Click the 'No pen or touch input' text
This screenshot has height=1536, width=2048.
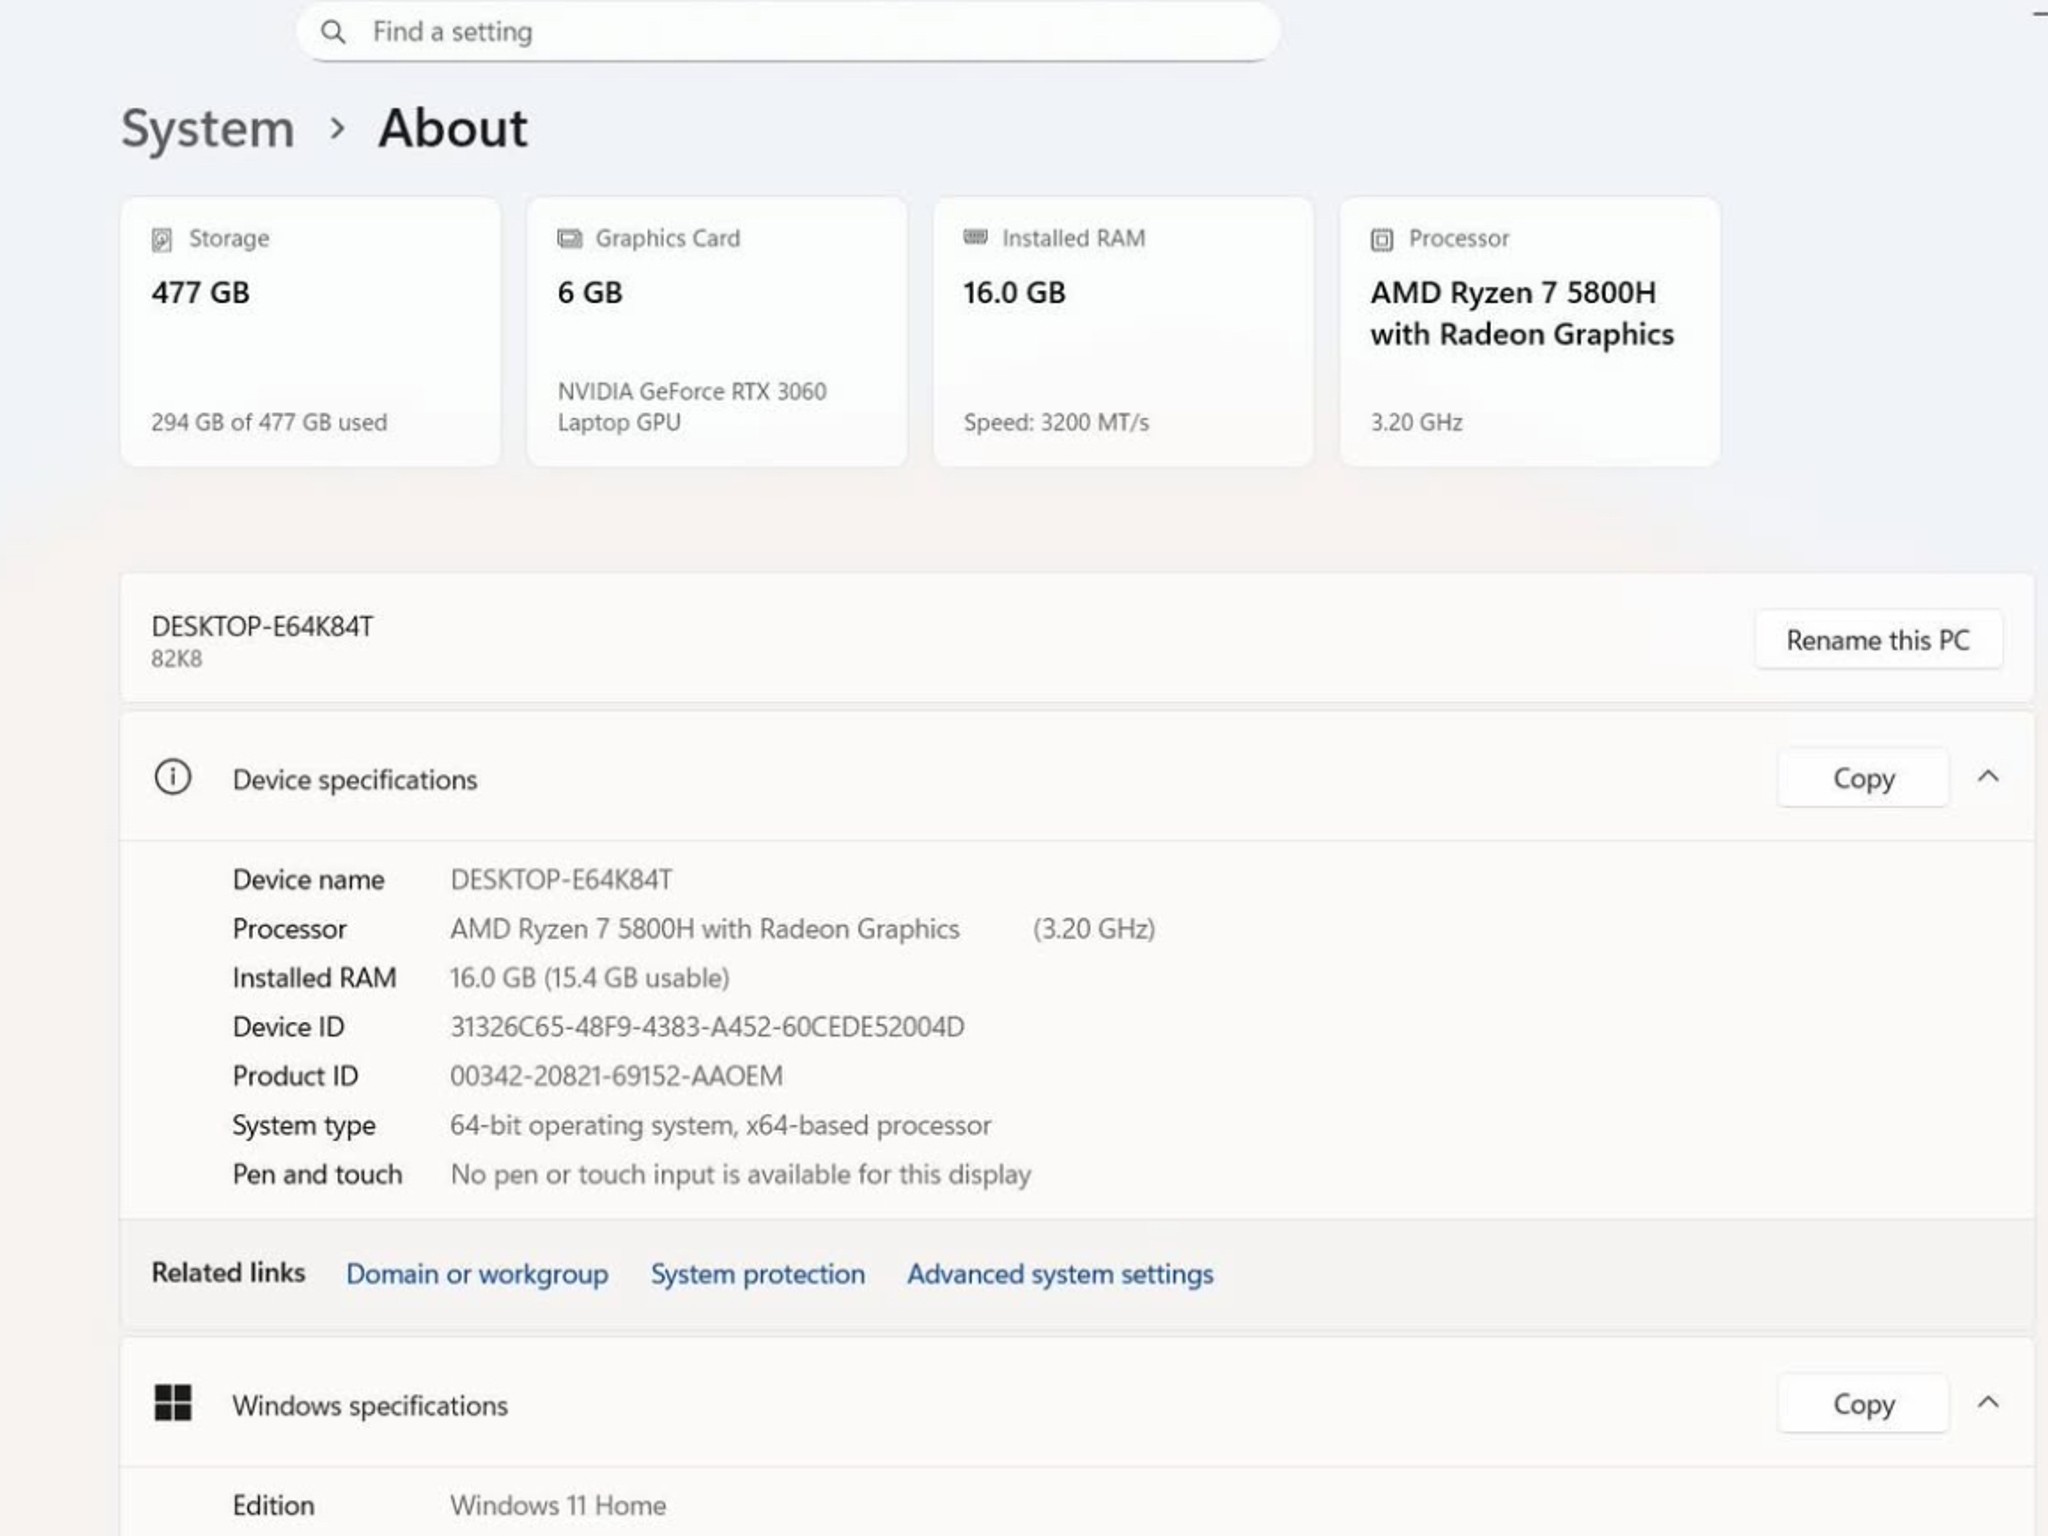[x=740, y=1174]
